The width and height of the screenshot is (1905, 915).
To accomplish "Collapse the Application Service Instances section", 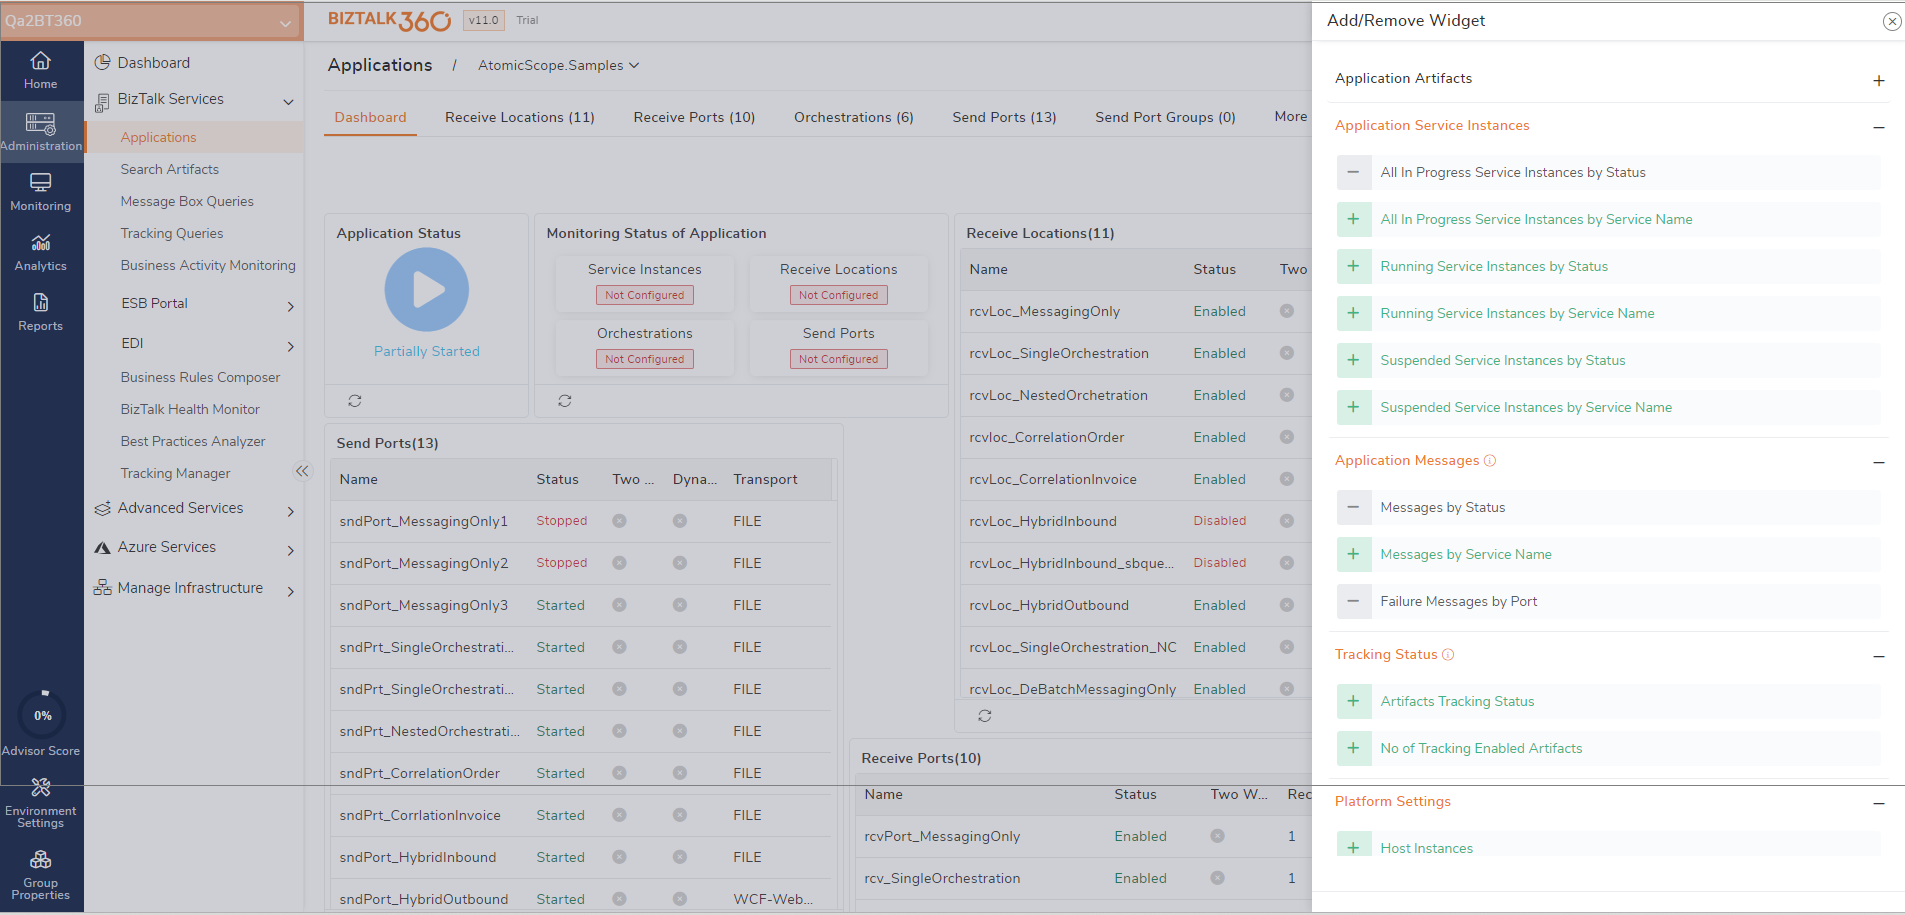I will [1879, 128].
